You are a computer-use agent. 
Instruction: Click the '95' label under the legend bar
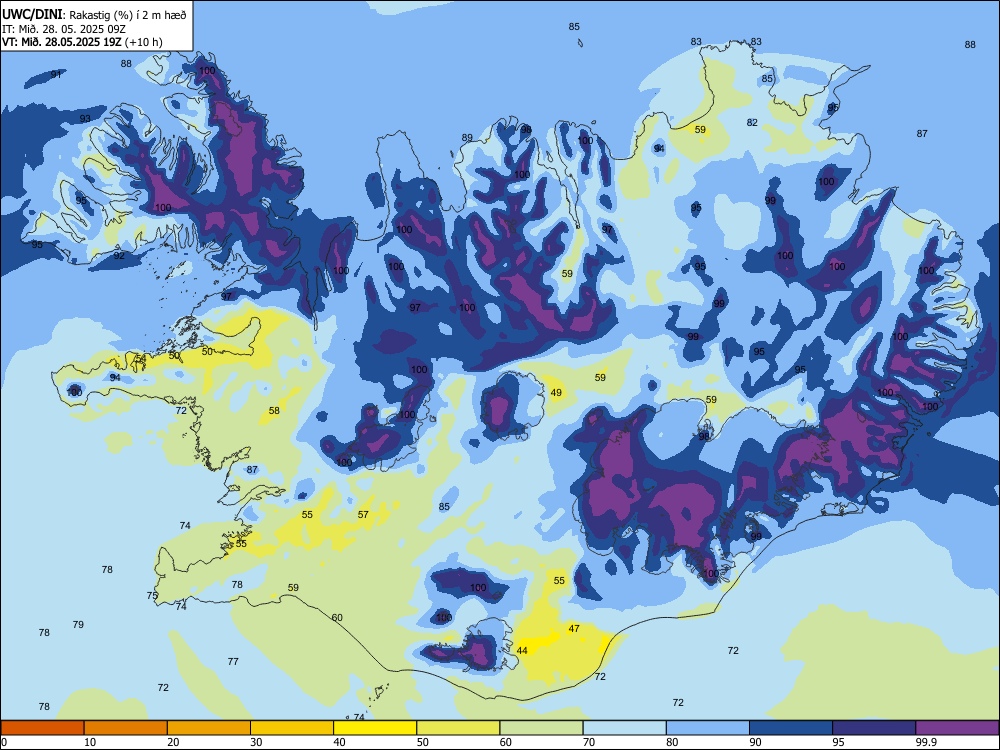[839, 742]
